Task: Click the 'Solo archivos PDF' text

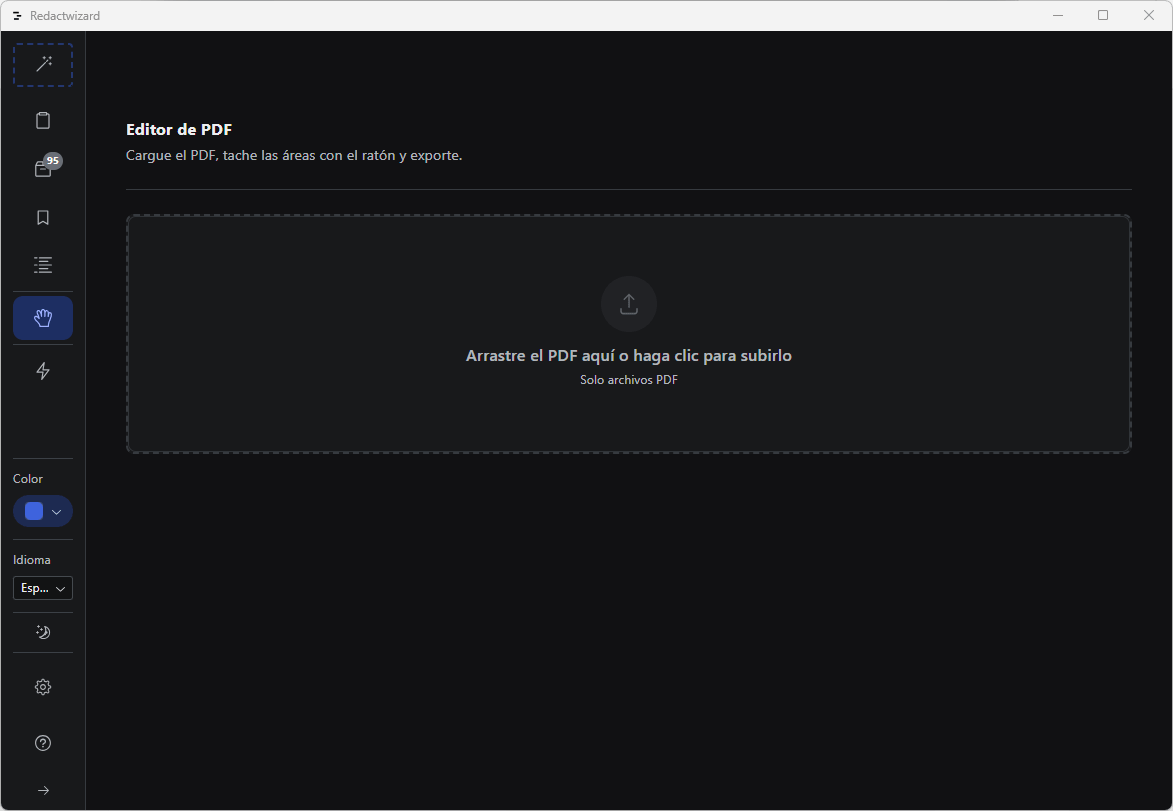Action: pyautogui.click(x=628, y=379)
